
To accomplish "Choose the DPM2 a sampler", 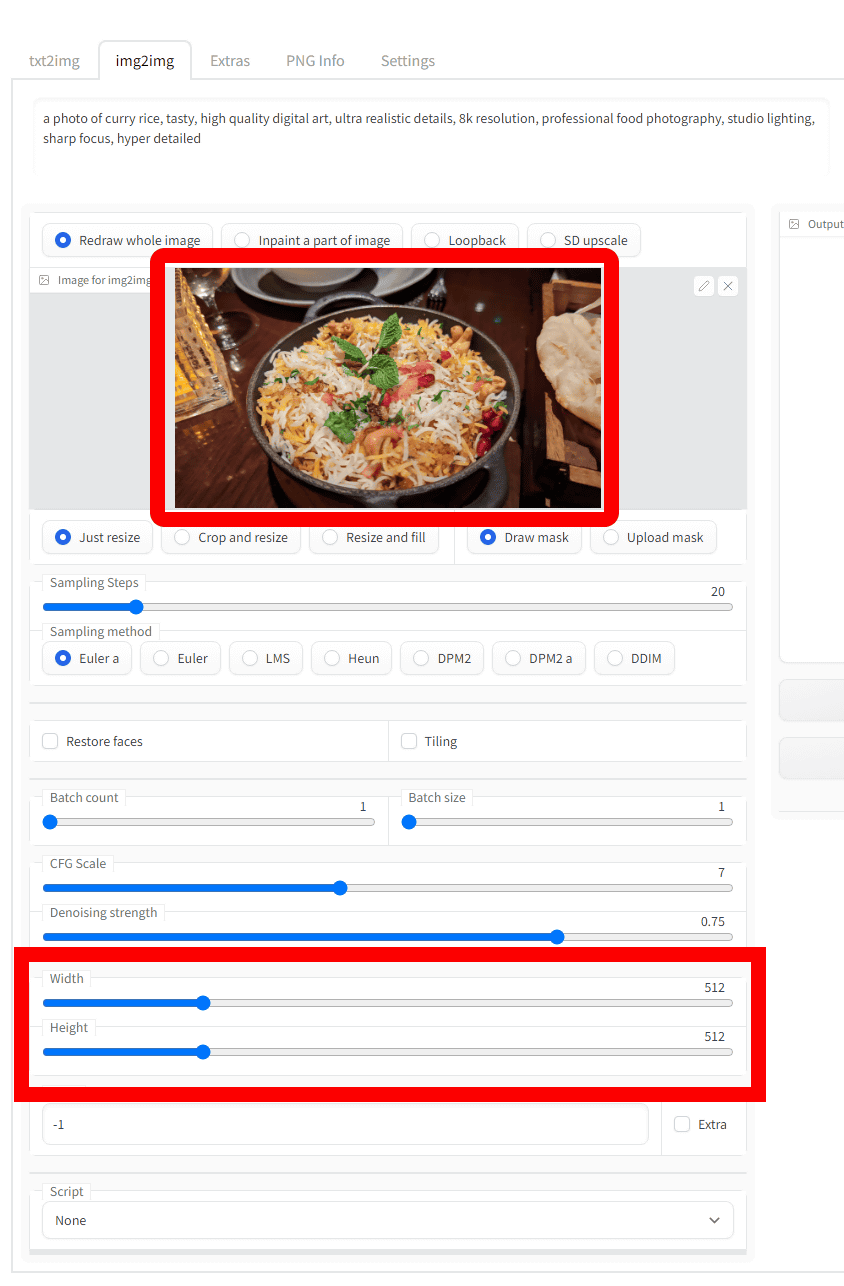I will pyautogui.click(x=538, y=658).
